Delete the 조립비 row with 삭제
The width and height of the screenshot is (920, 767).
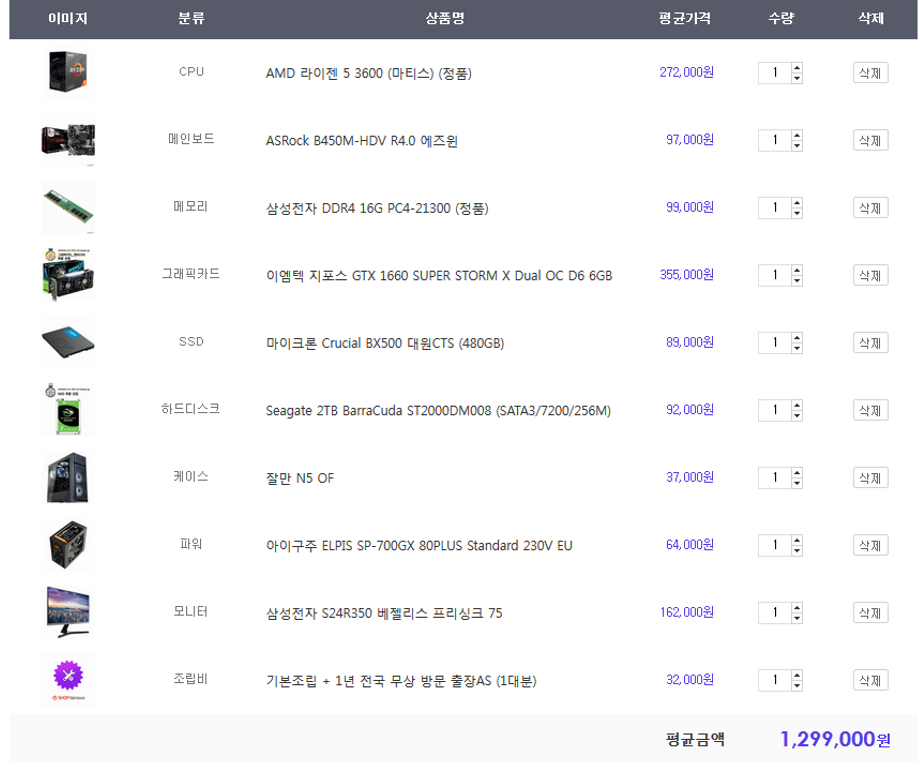[x=870, y=680]
